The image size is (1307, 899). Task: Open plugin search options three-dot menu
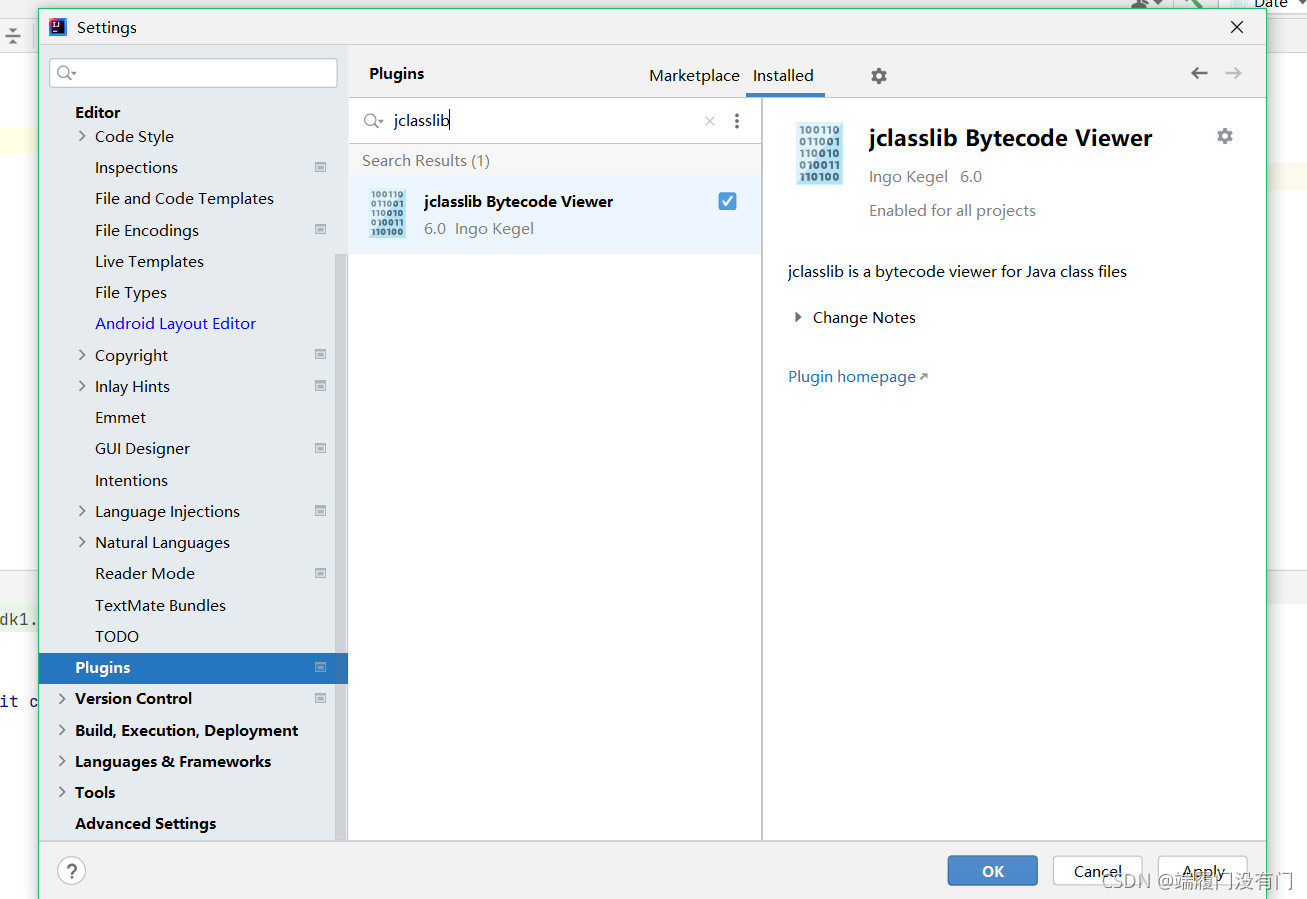coord(737,121)
